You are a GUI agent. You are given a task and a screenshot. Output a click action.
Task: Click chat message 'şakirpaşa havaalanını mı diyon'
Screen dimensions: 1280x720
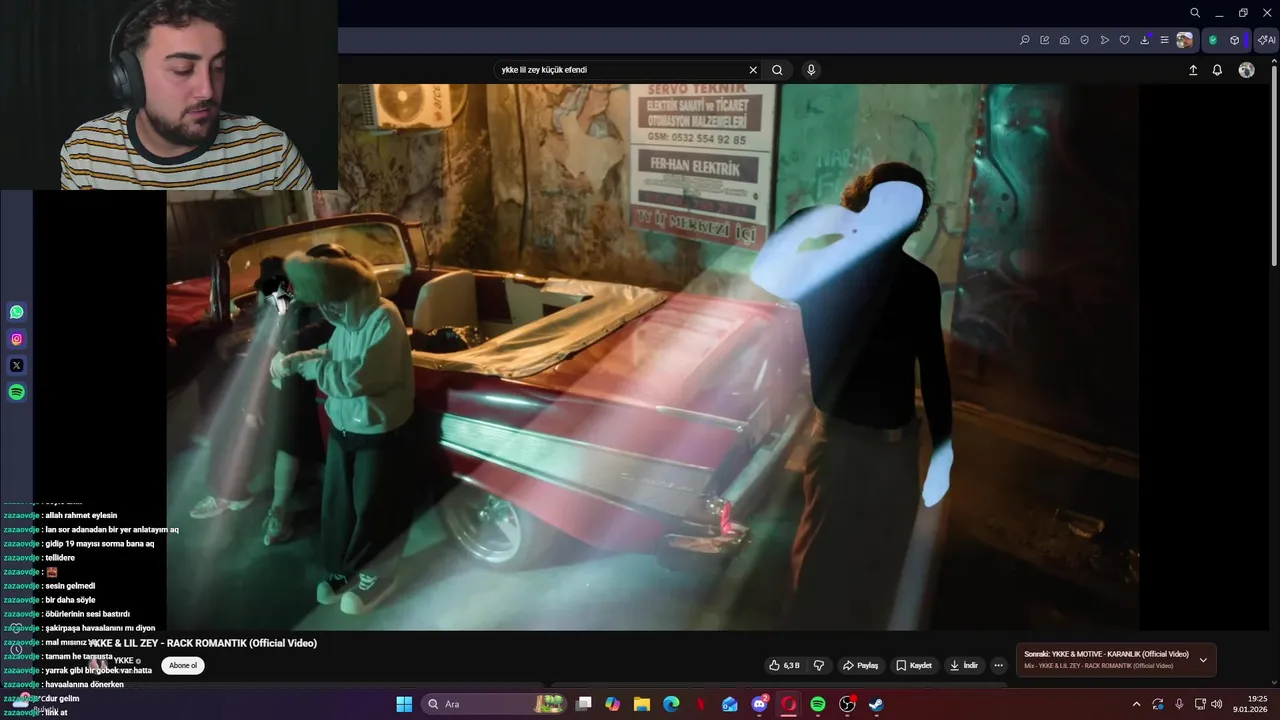pos(100,628)
